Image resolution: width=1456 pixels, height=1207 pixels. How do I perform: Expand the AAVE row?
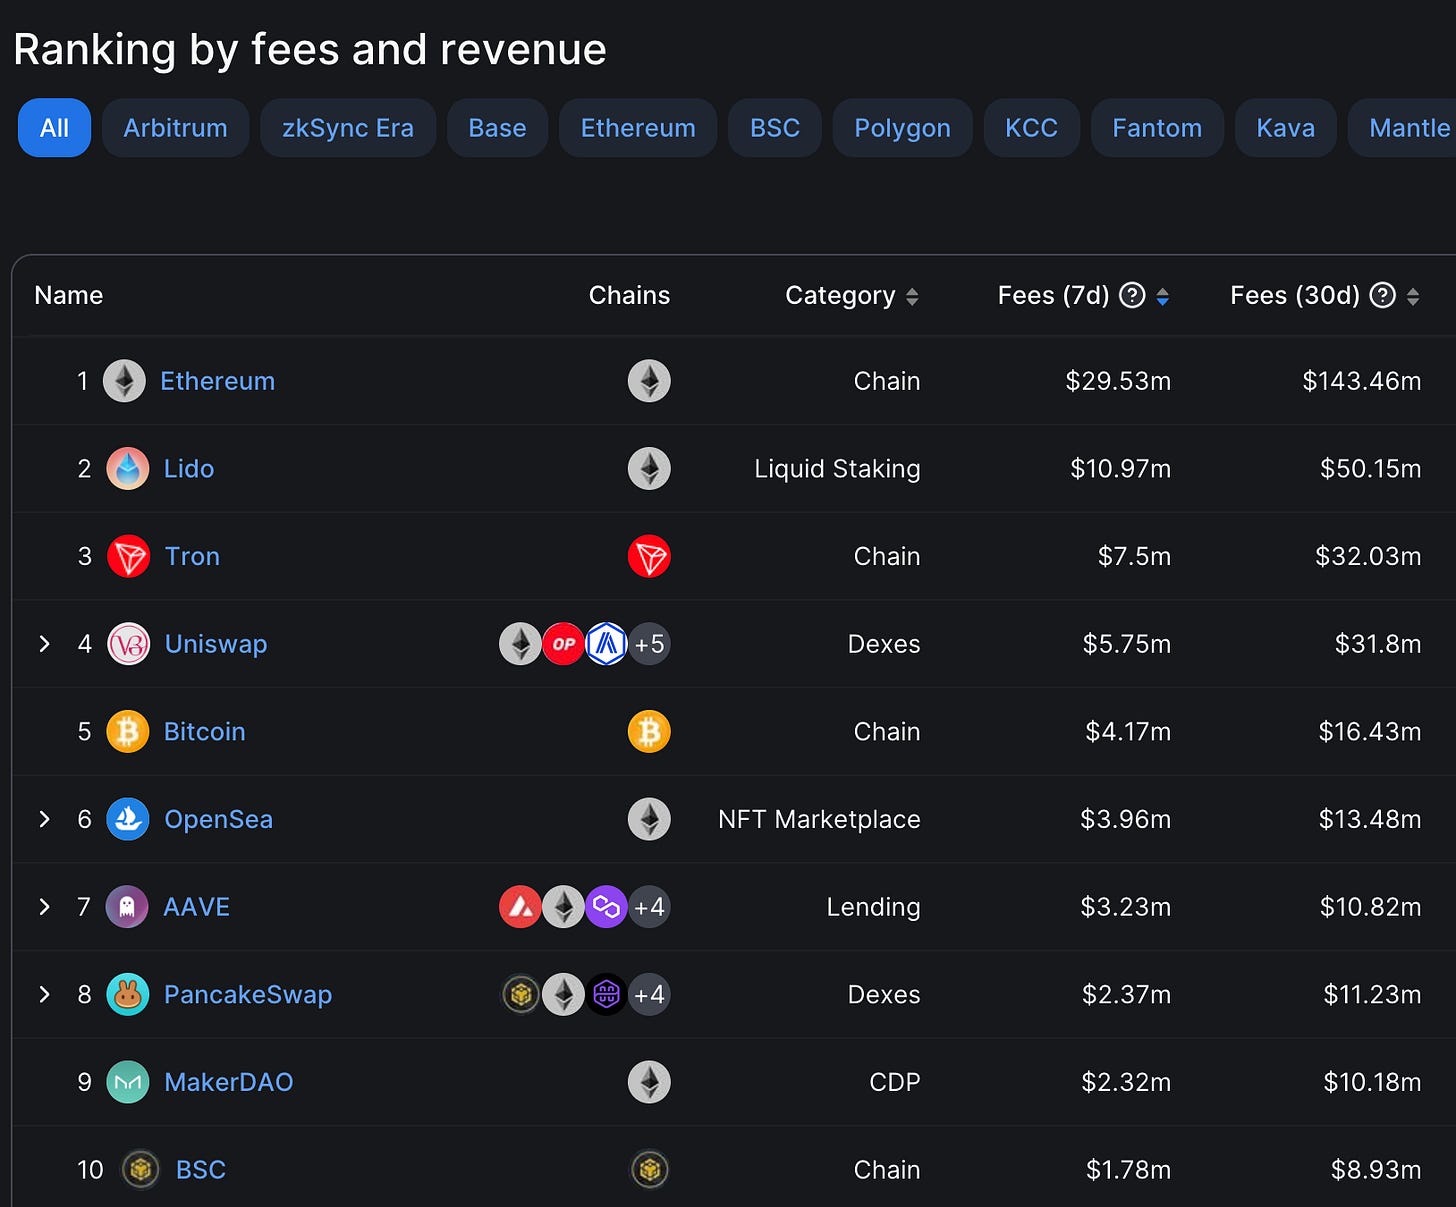(44, 907)
